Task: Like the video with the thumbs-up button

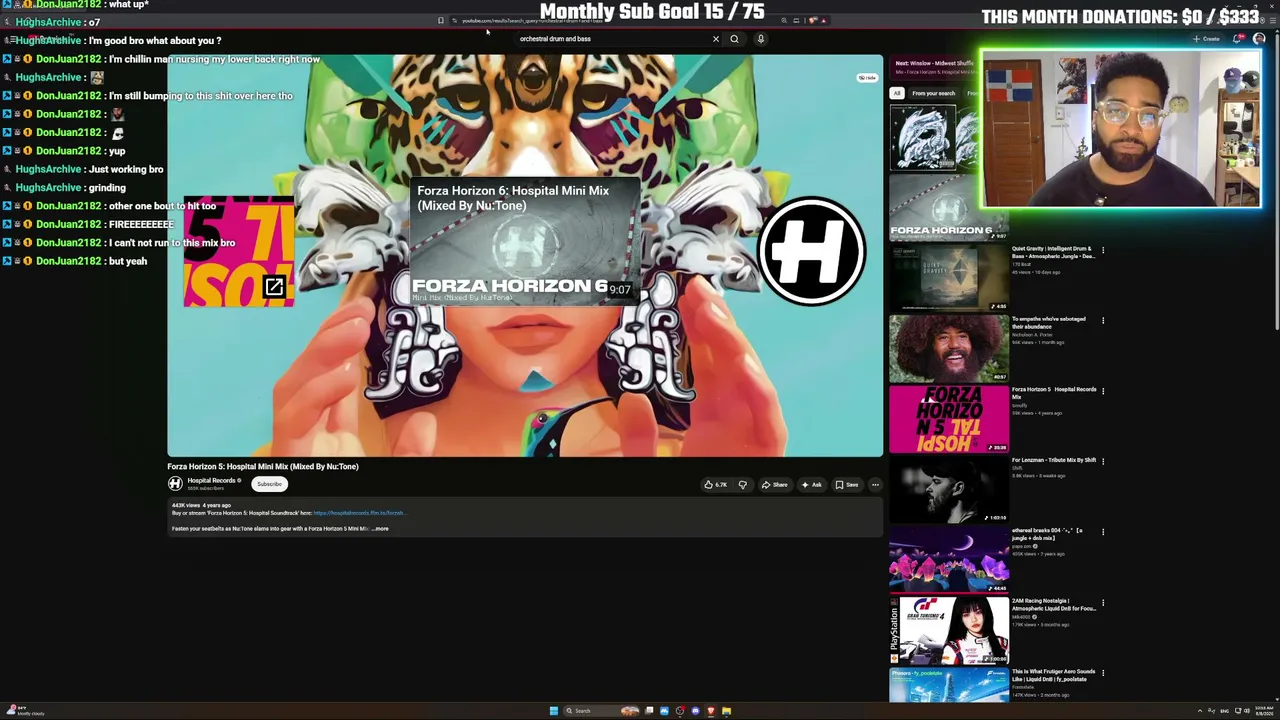Action: 716,485
